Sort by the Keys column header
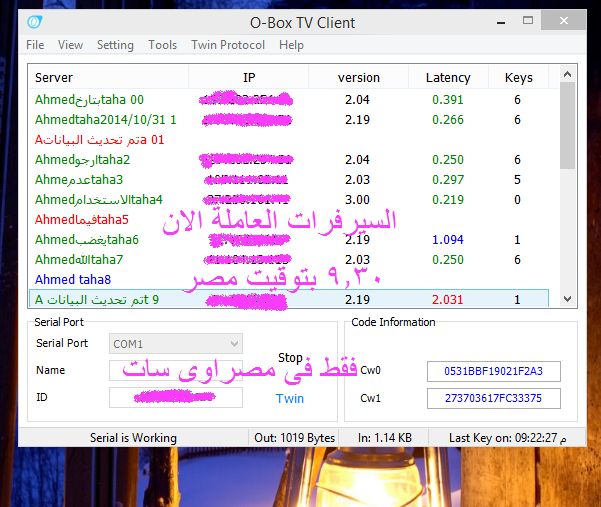601x507 pixels. click(x=519, y=77)
